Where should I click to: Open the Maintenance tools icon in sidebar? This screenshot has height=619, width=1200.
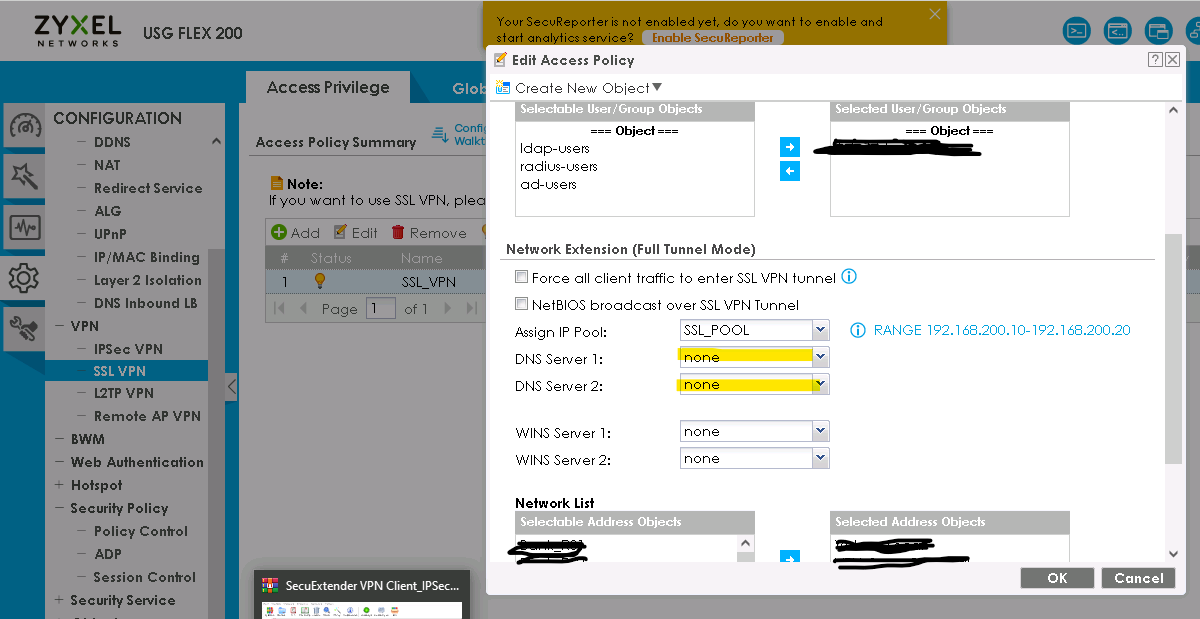pos(25,328)
